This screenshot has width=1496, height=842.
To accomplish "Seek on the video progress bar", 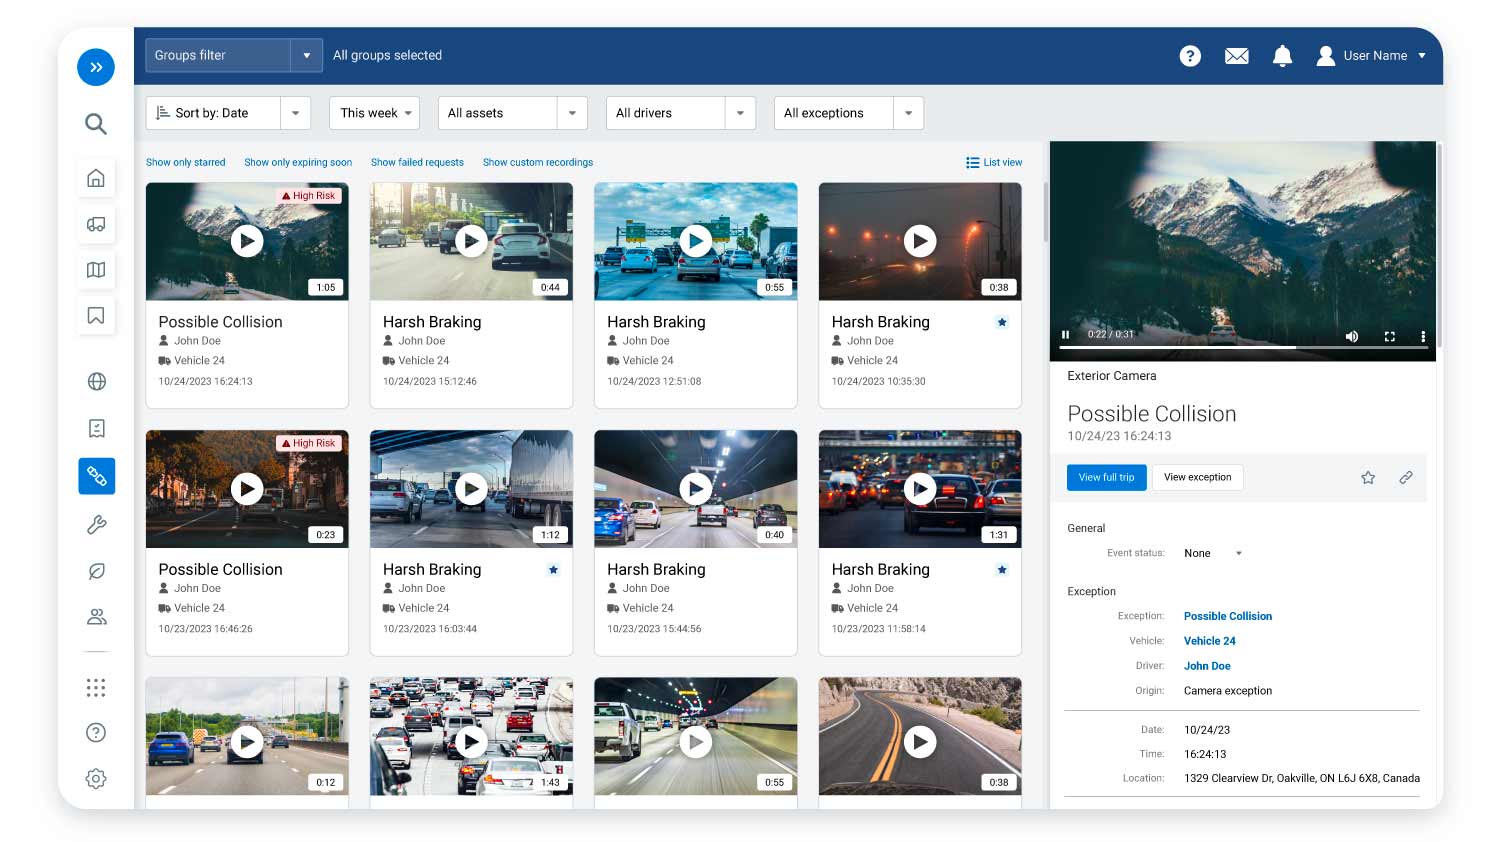I will point(1240,347).
